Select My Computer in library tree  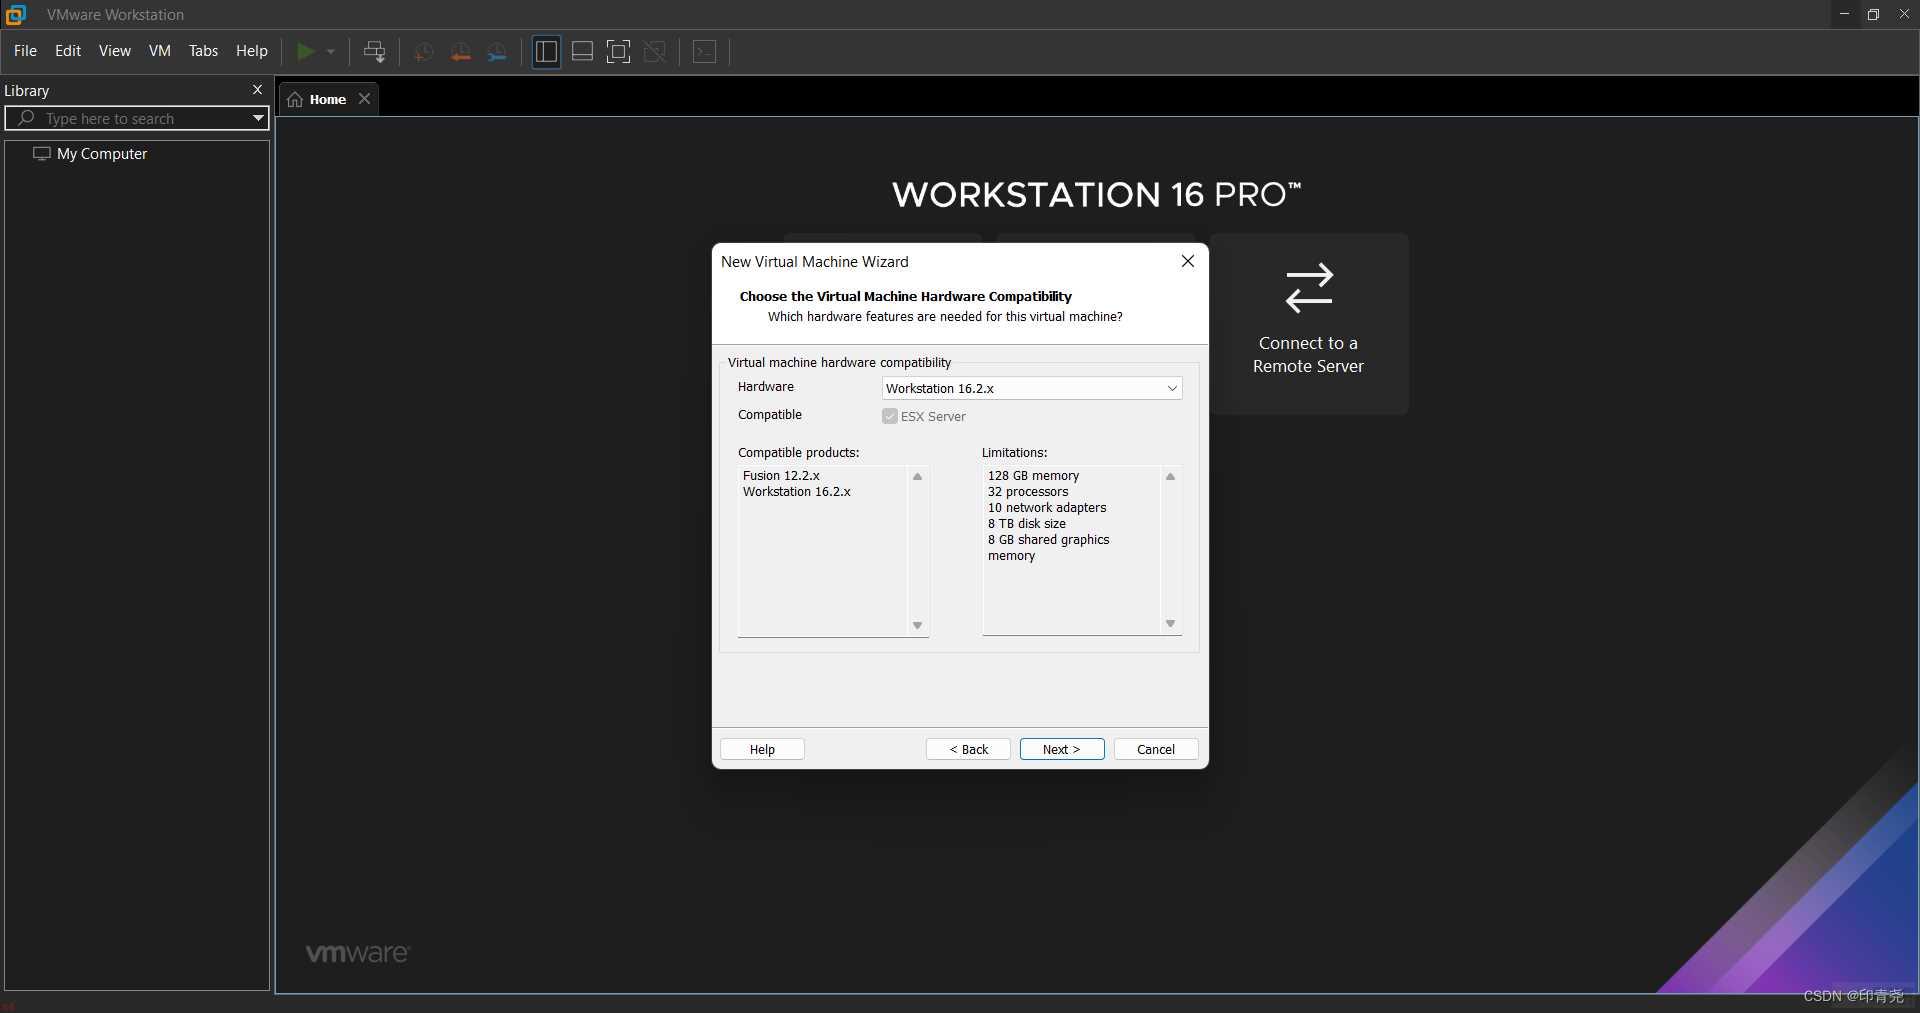102,154
